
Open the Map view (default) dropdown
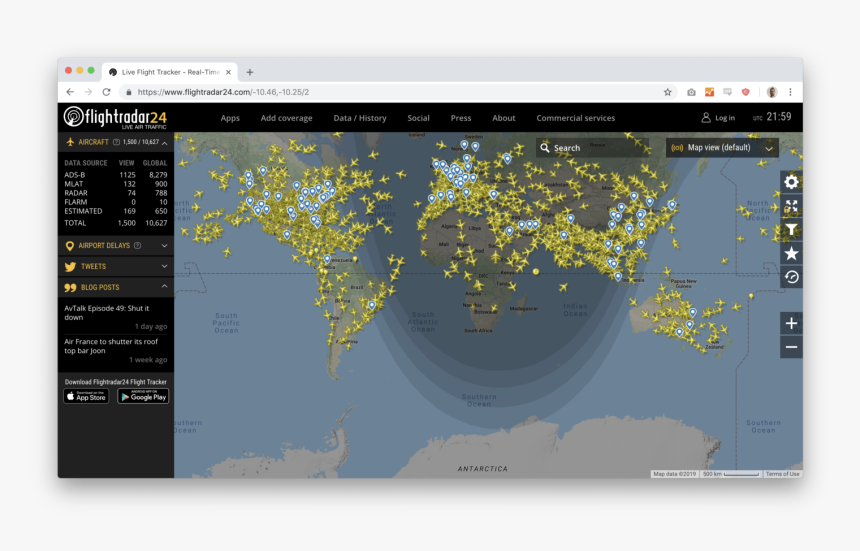(x=722, y=147)
